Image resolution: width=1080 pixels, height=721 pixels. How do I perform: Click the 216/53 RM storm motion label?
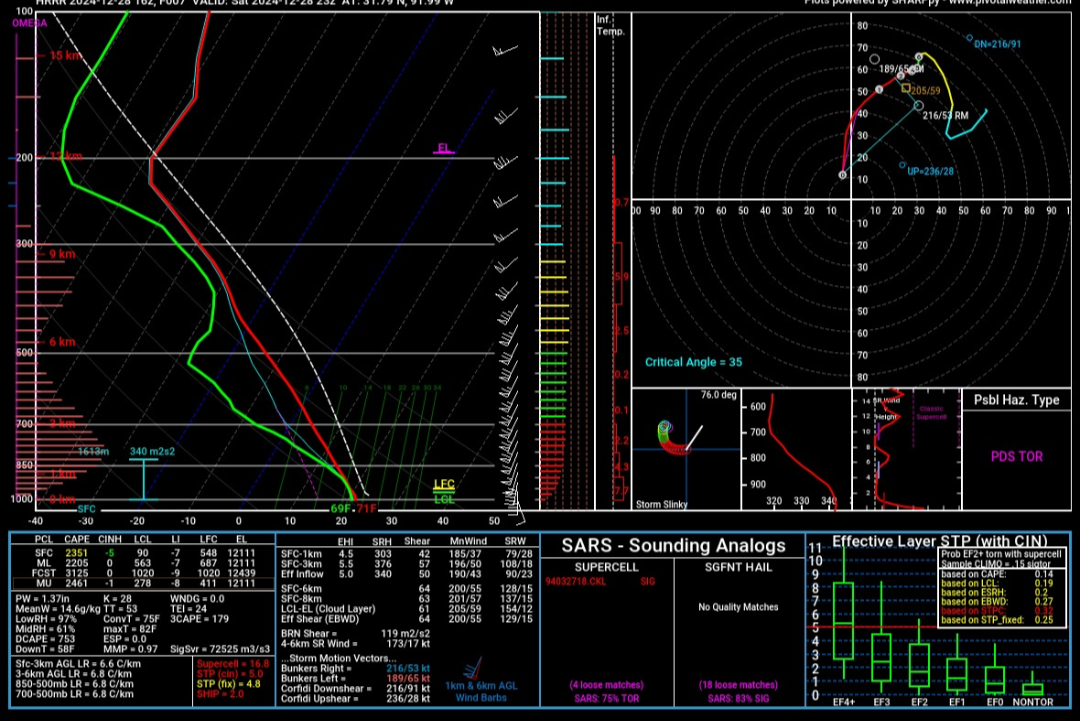click(x=946, y=115)
